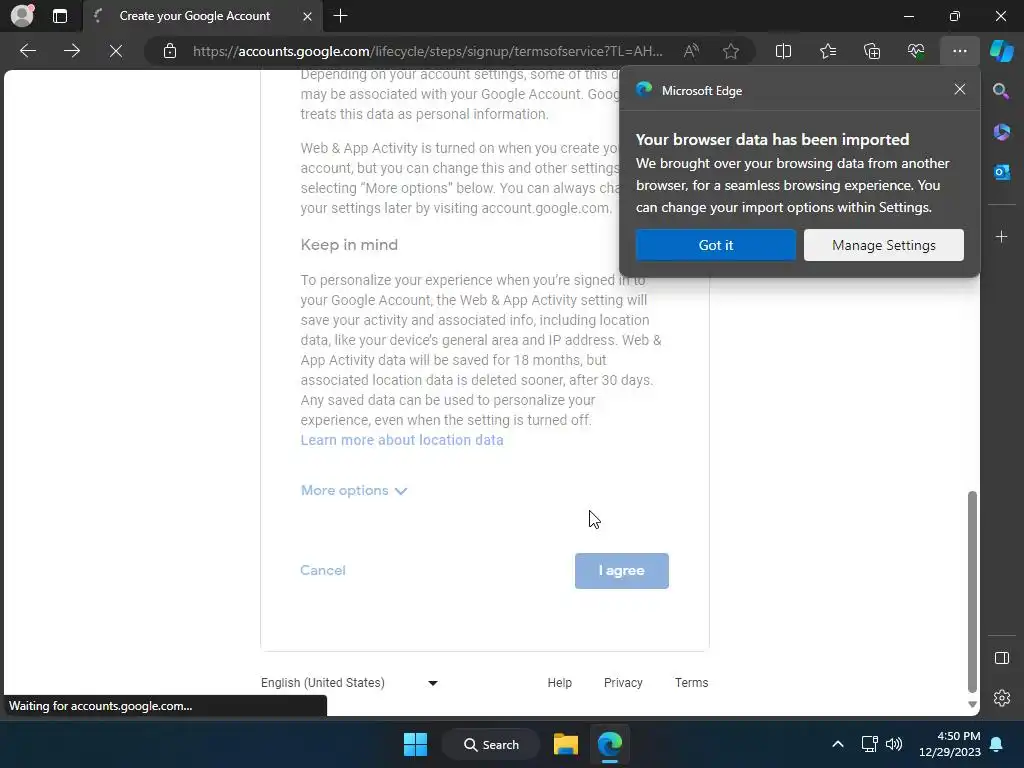Open volume control tray icon
The image size is (1024, 768).
coord(893,744)
